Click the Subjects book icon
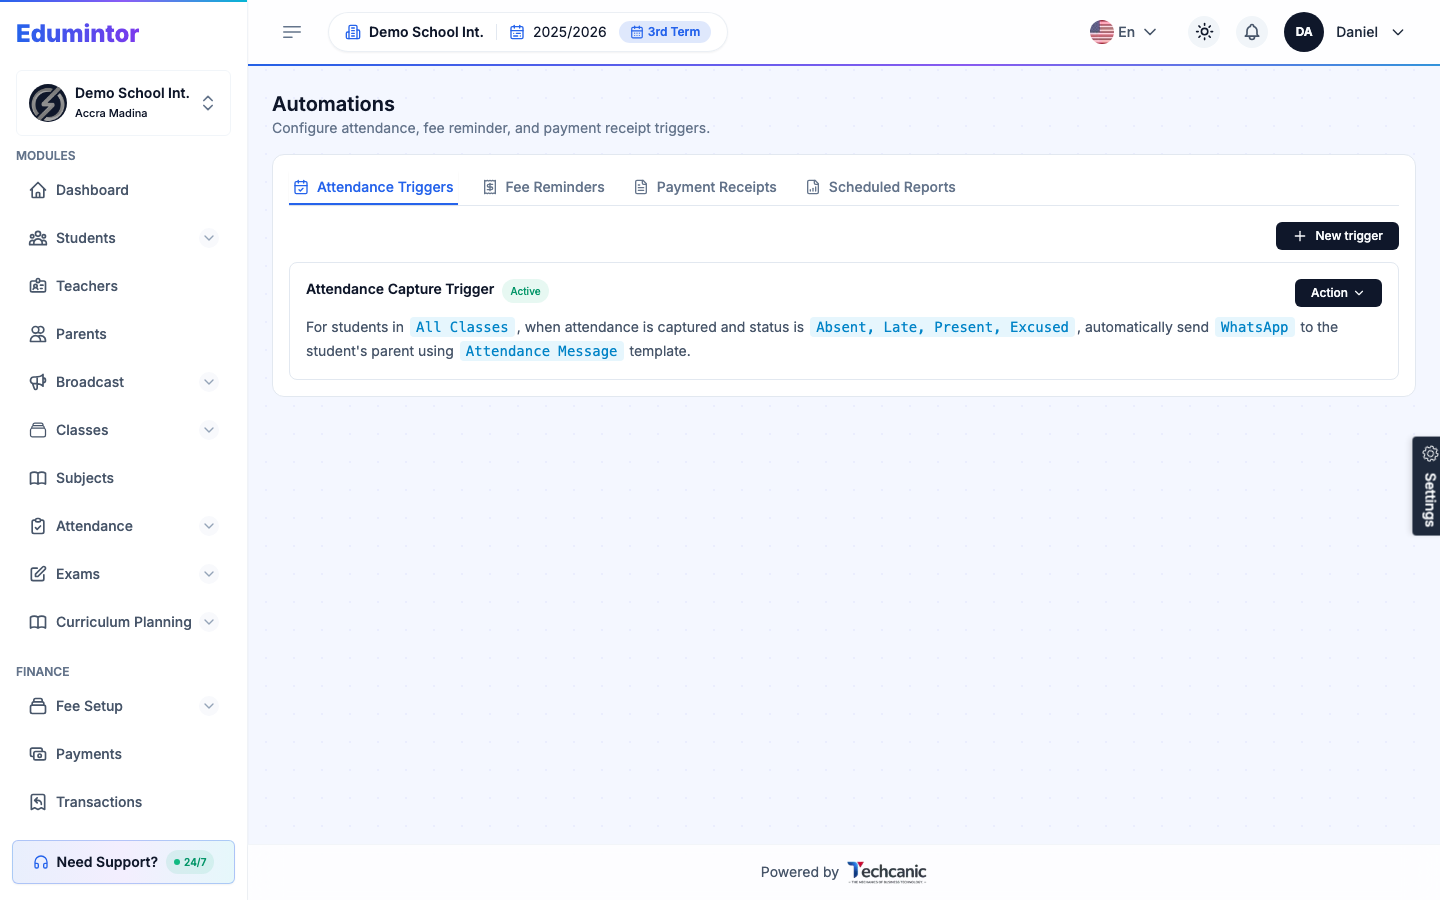The width and height of the screenshot is (1440, 900). 38,478
